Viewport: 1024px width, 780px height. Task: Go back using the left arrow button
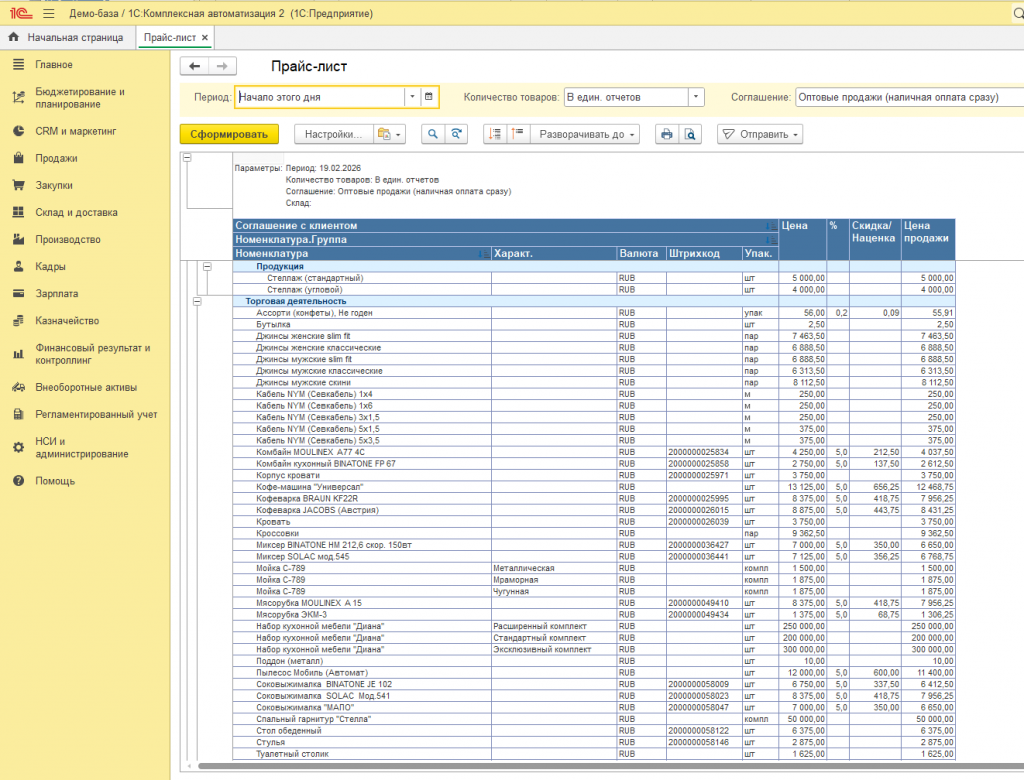pos(195,66)
